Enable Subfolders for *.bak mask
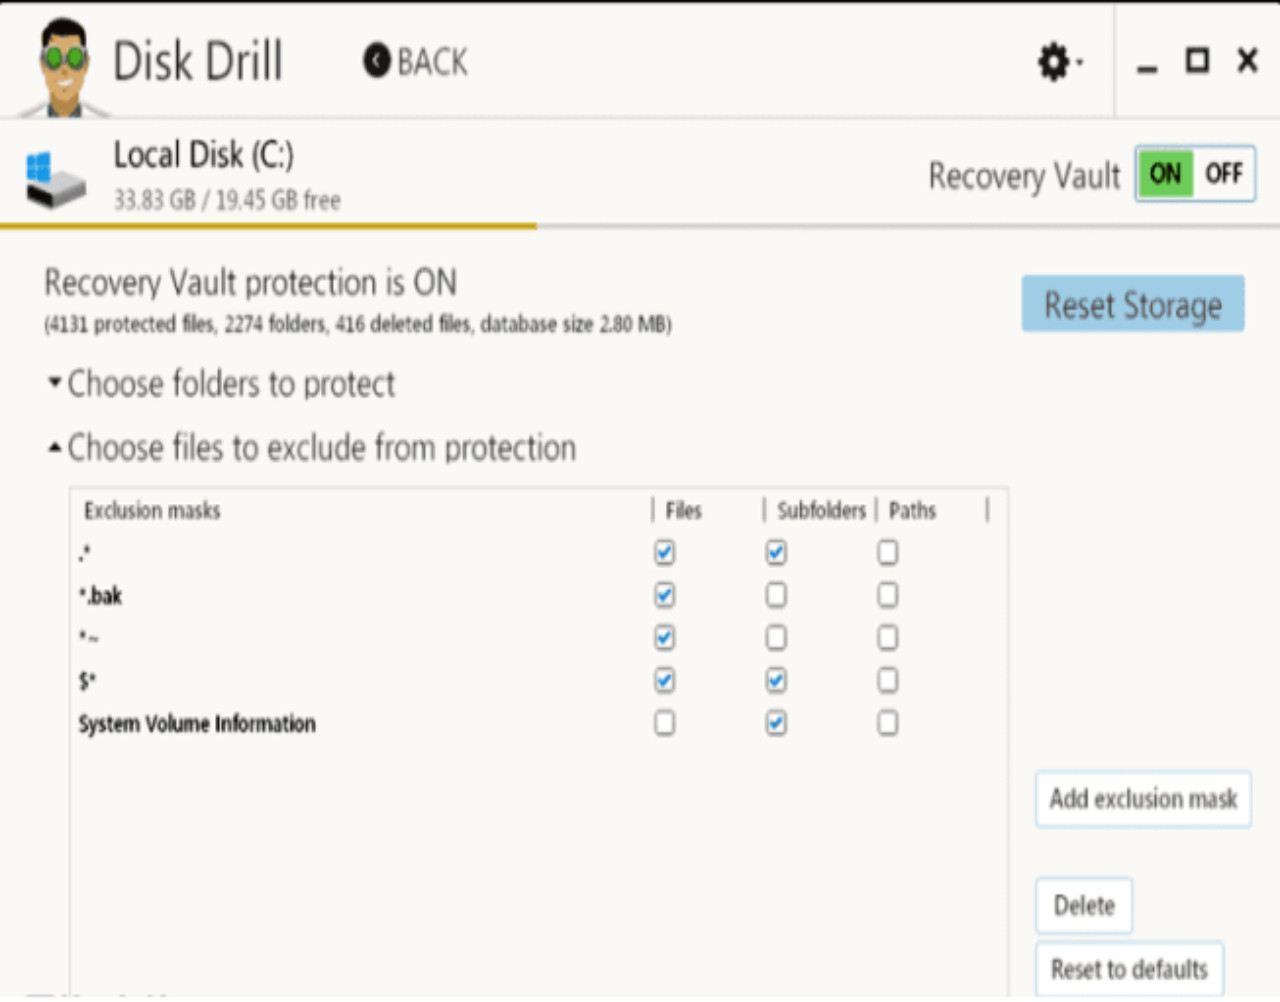The width and height of the screenshot is (1280, 1002). tap(776, 596)
